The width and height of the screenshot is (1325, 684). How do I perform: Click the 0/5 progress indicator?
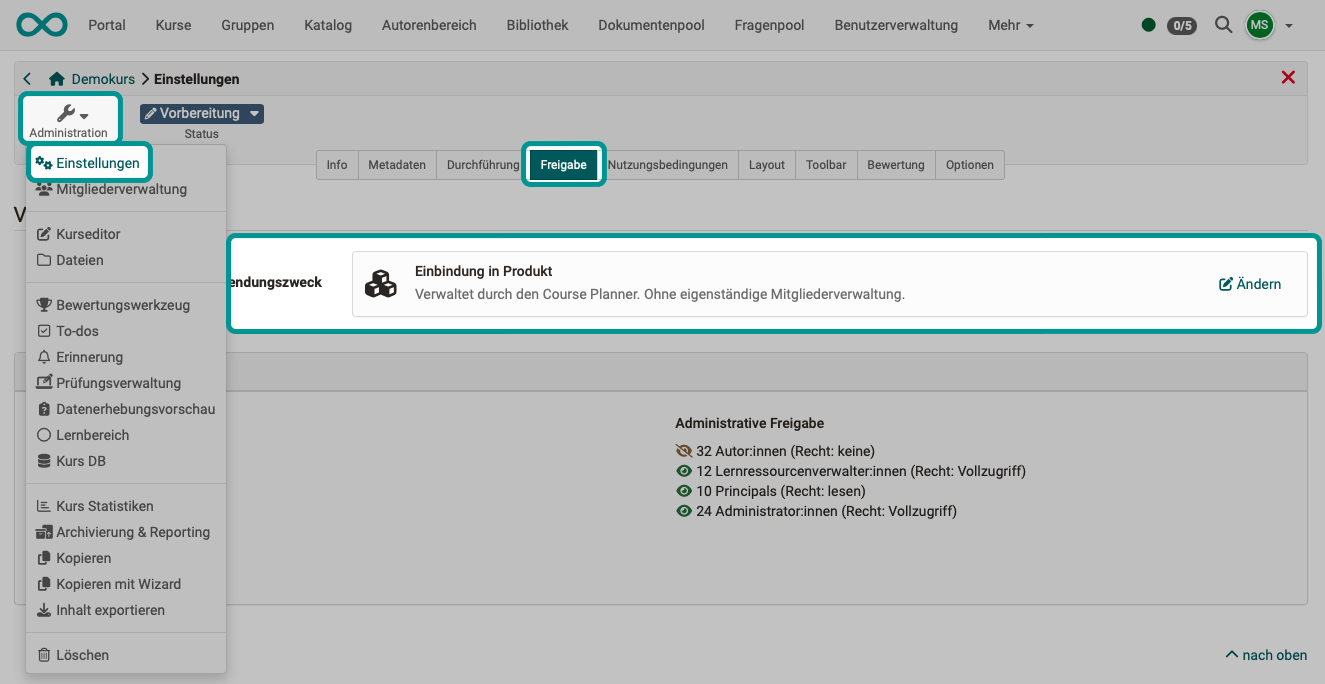(1183, 26)
